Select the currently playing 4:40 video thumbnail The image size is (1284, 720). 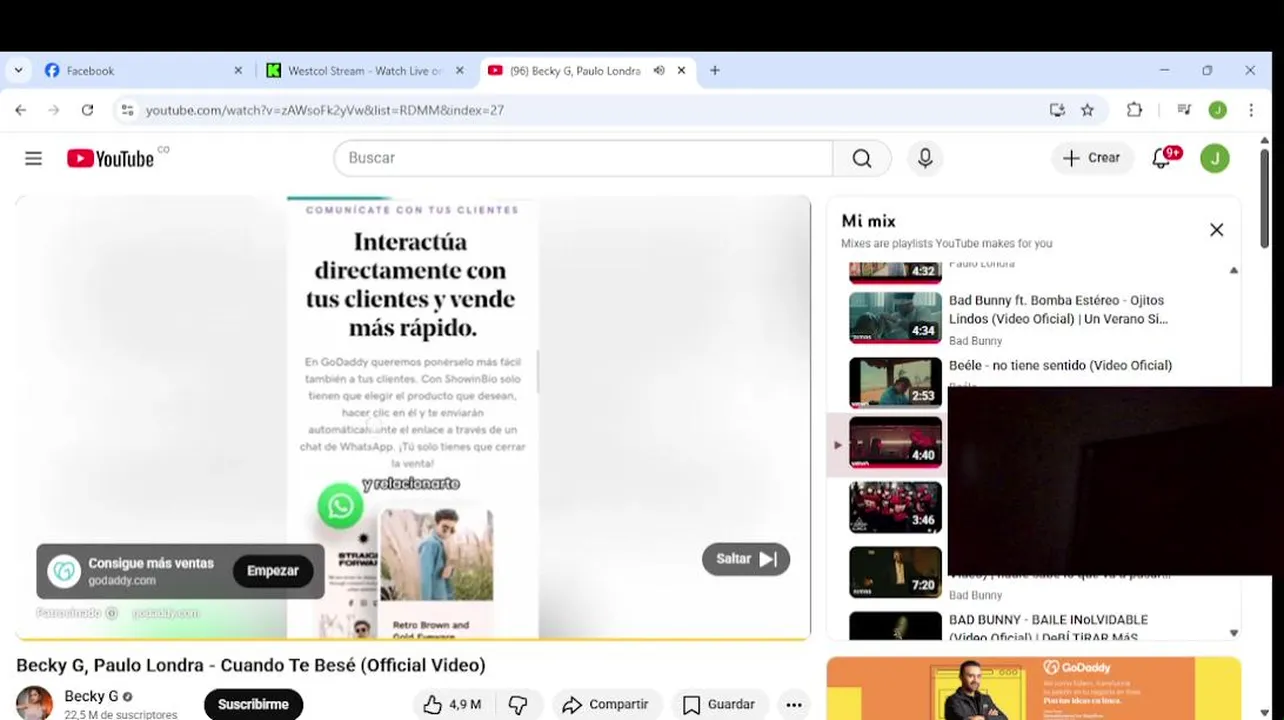[895, 443]
